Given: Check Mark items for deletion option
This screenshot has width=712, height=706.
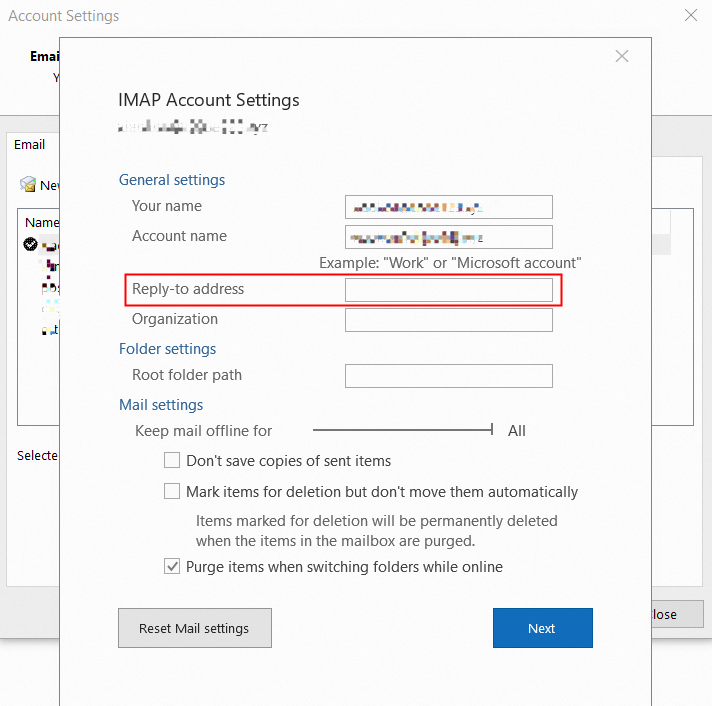Looking at the screenshot, I should [172, 491].
